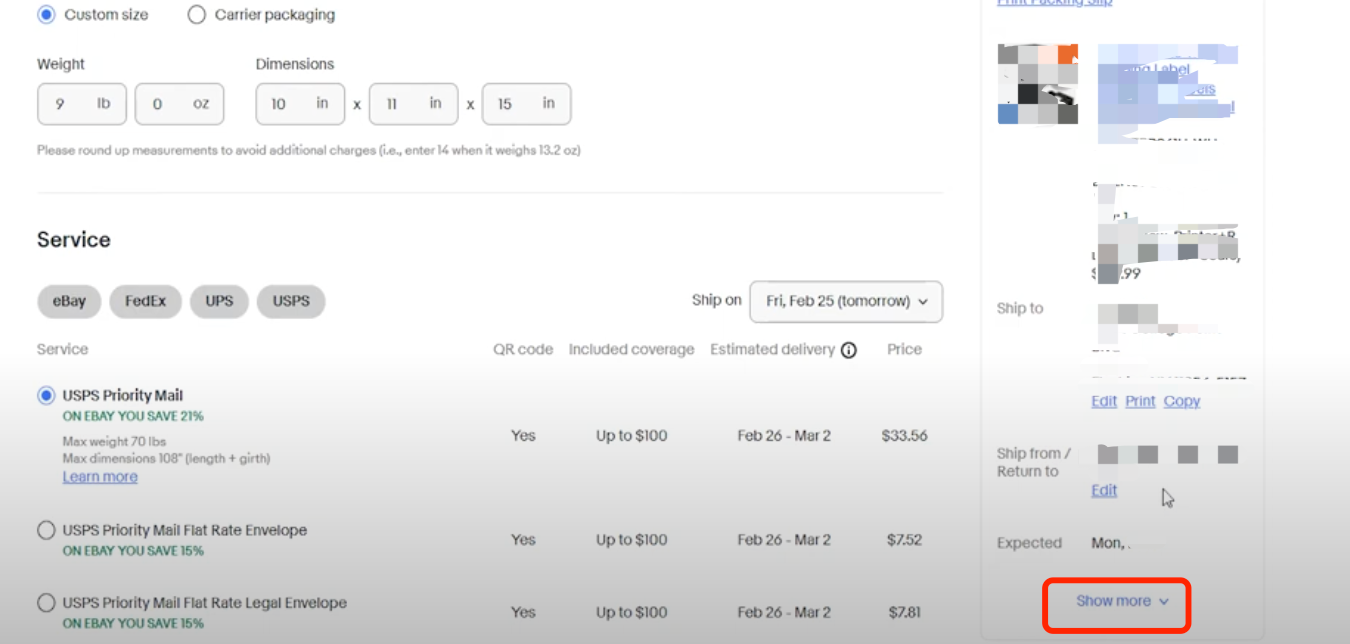Select the Custom size radio option
The height and width of the screenshot is (644, 1350).
tap(46, 15)
